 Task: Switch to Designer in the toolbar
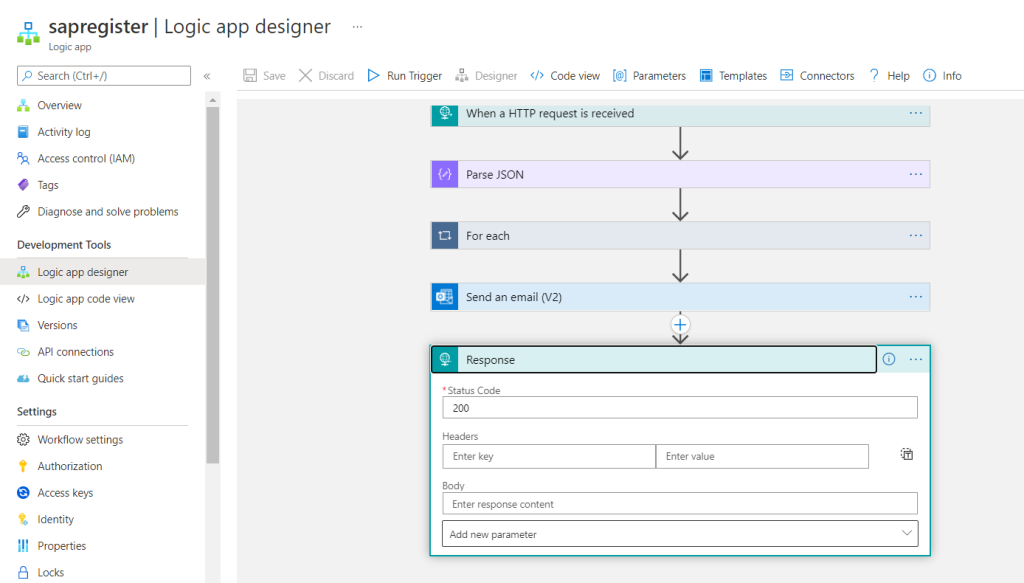click(487, 76)
